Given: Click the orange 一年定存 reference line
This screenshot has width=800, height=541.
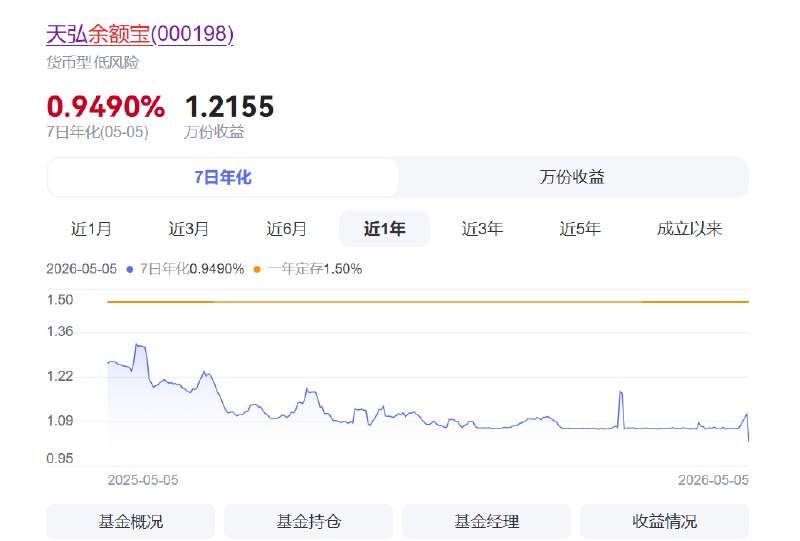Looking at the screenshot, I should [428, 302].
